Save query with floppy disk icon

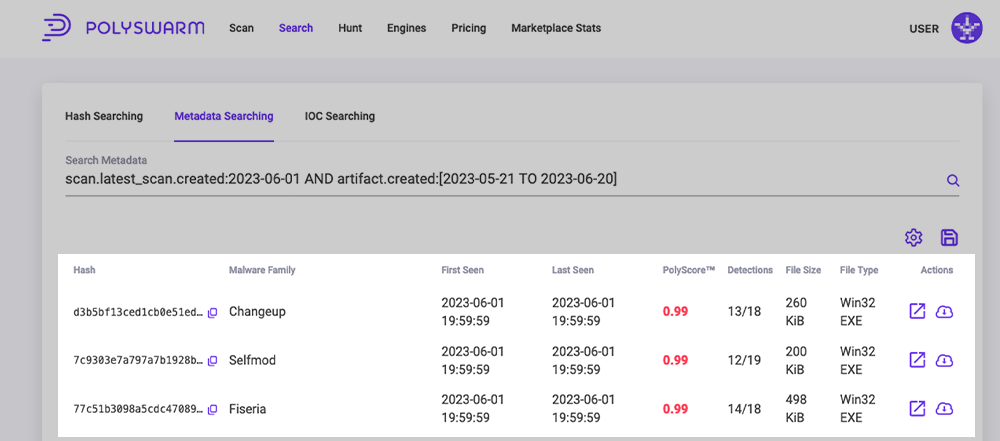point(950,238)
